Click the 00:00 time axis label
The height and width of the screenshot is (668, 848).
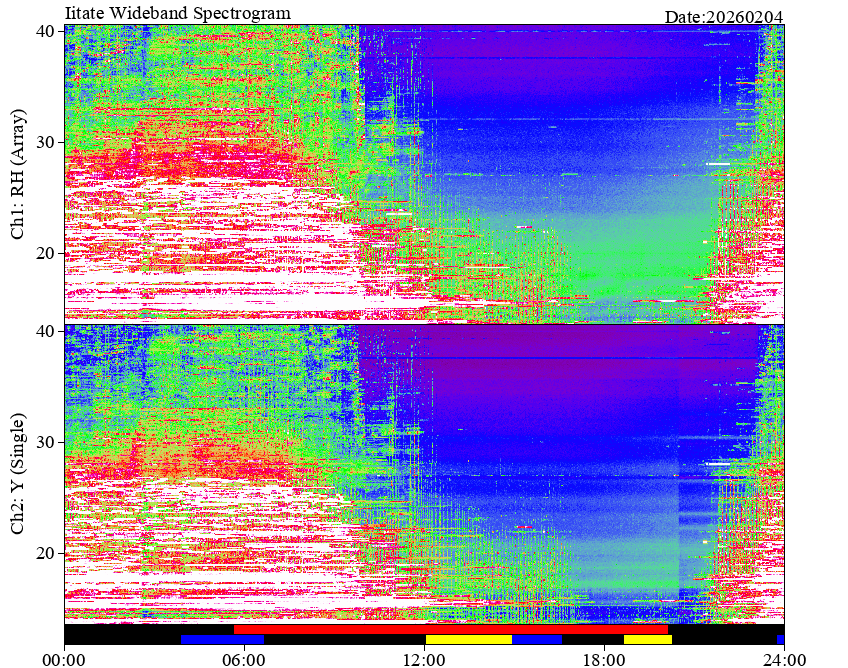coord(65,660)
